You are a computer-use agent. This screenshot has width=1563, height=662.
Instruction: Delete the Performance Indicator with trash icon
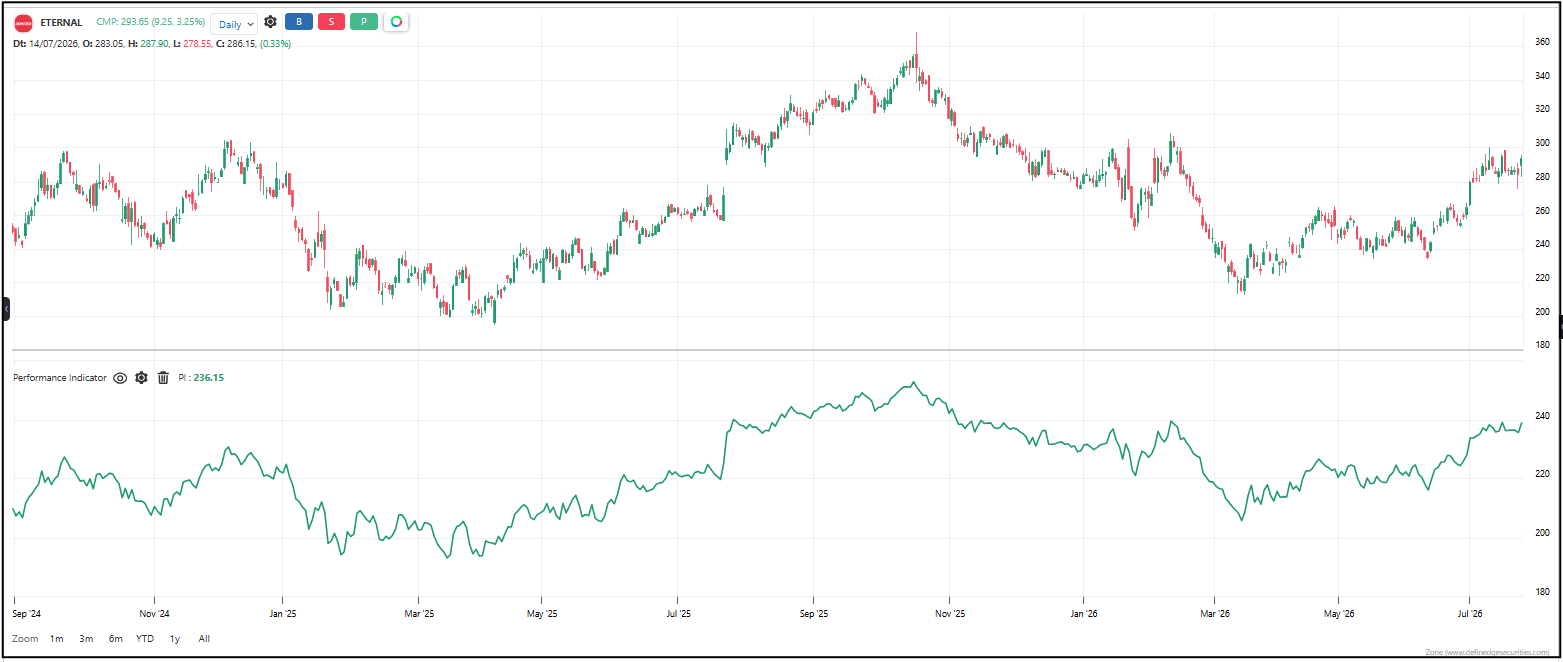click(x=163, y=378)
